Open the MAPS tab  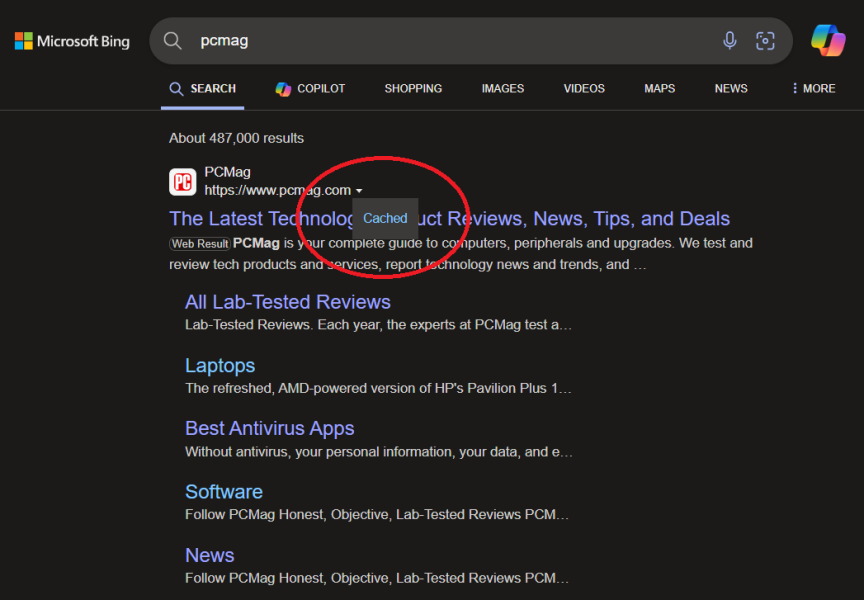659,88
